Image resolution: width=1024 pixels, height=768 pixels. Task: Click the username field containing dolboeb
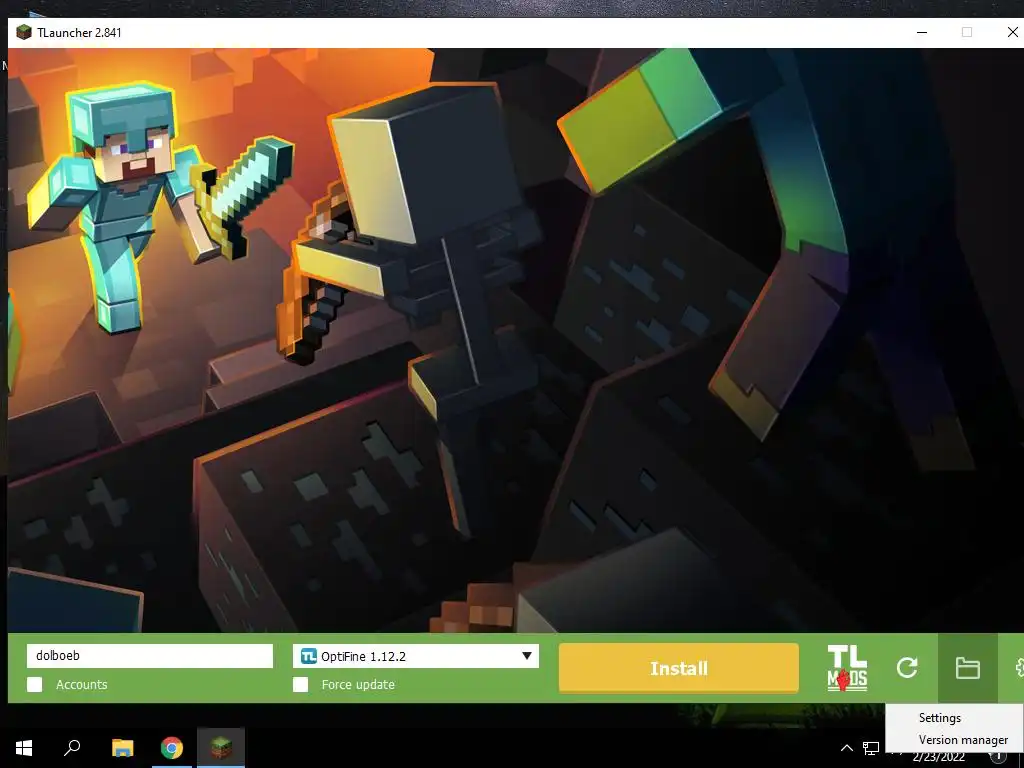150,656
